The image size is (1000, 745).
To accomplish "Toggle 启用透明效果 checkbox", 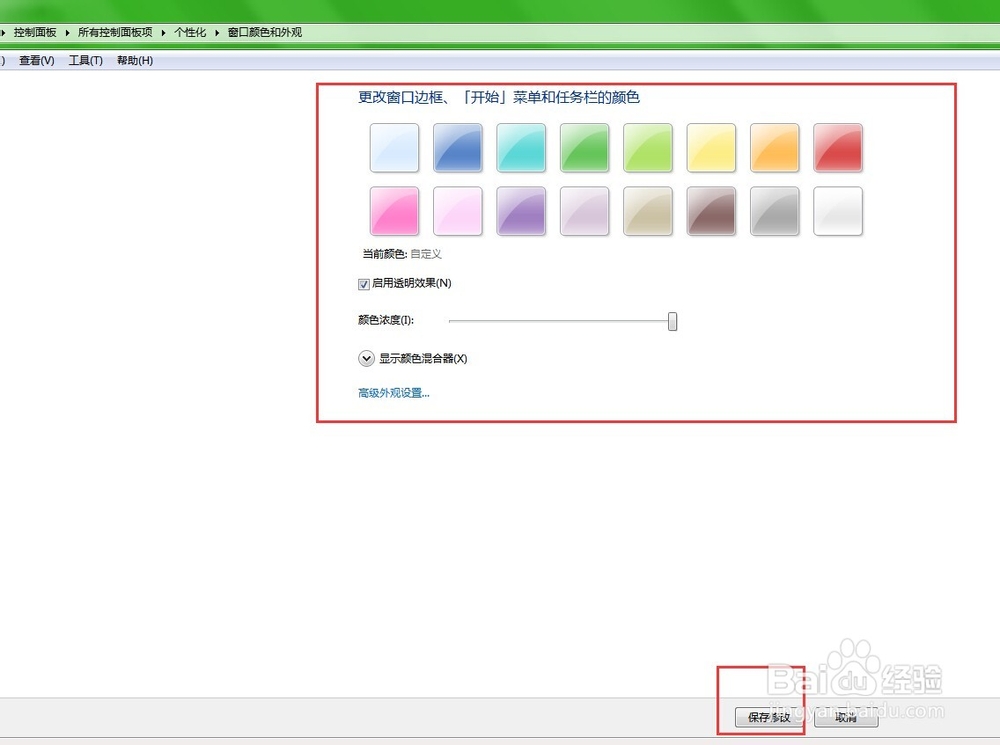I will [364, 284].
